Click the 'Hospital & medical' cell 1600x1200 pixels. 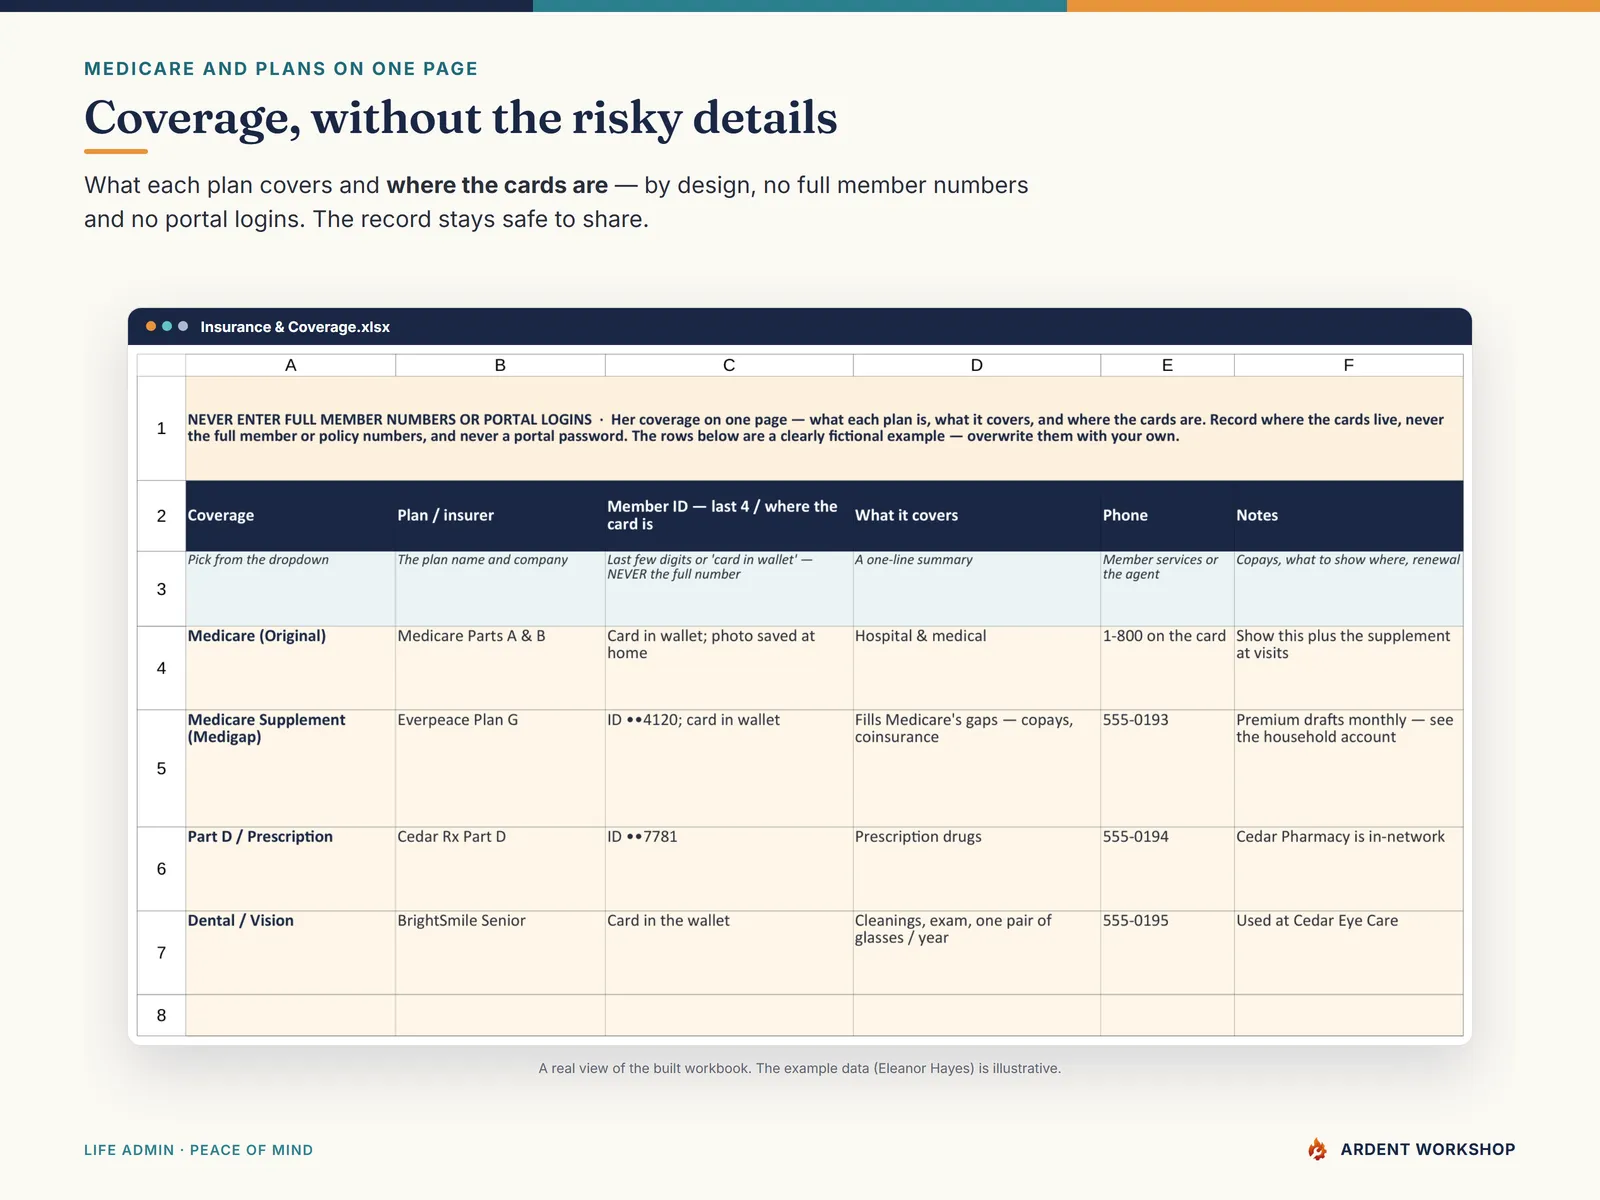pos(977,668)
